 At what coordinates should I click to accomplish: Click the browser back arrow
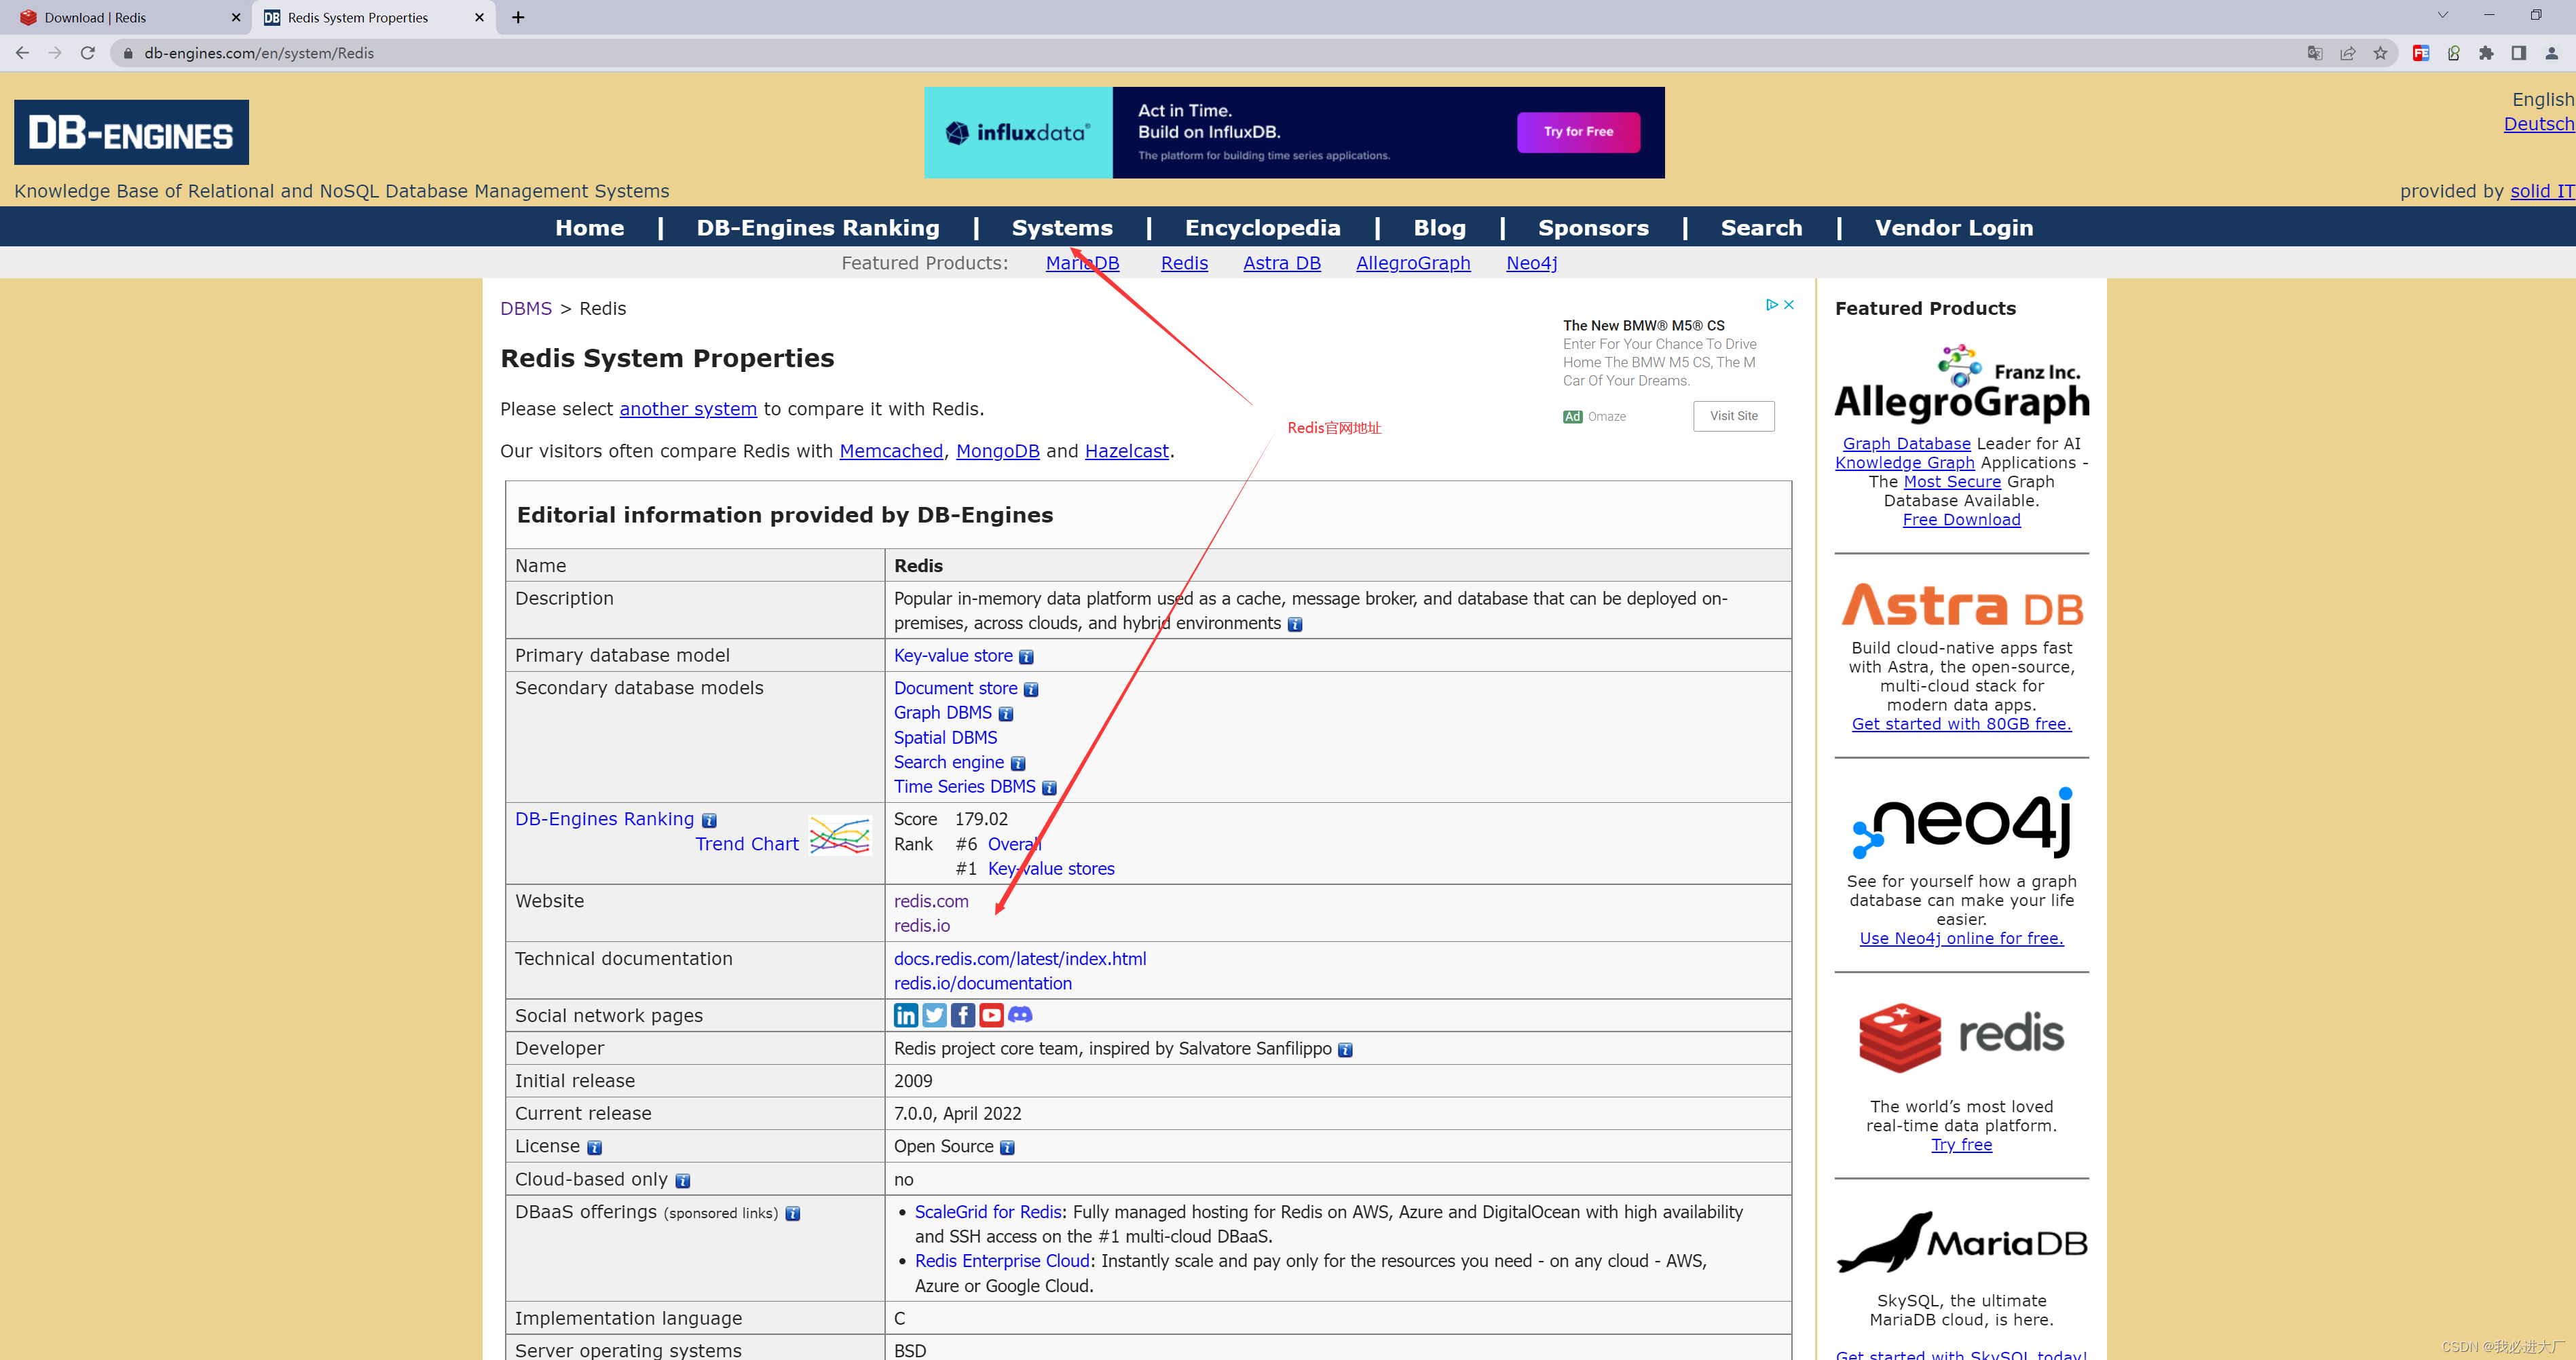(x=22, y=53)
